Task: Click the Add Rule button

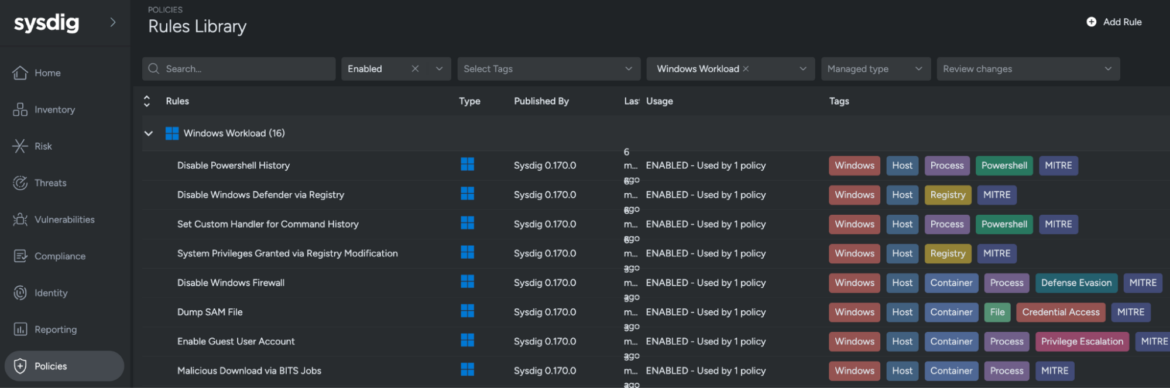Action: (x=1114, y=22)
